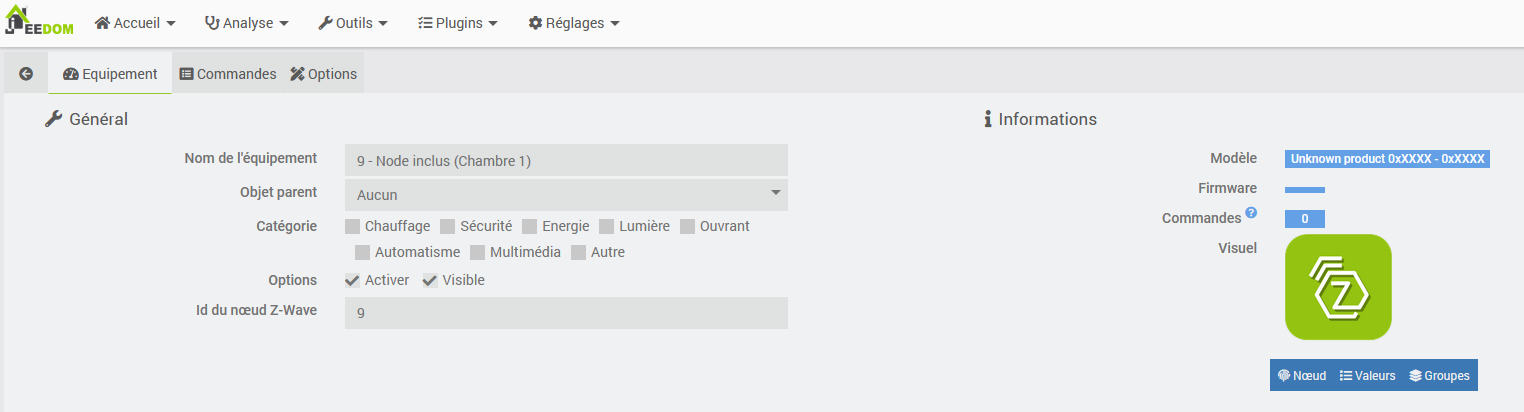Open the Accueil menu
The height and width of the screenshot is (412, 1524).
click(x=135, y=23)
